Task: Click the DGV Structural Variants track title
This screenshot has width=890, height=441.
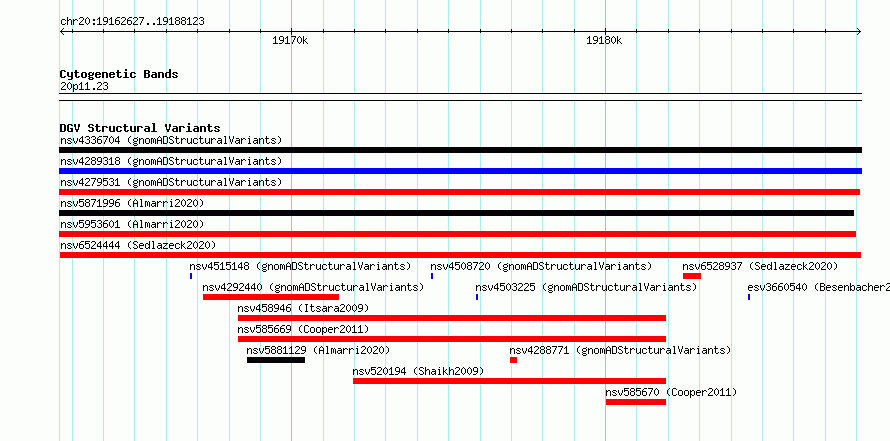Action: (x=140, y=128)
